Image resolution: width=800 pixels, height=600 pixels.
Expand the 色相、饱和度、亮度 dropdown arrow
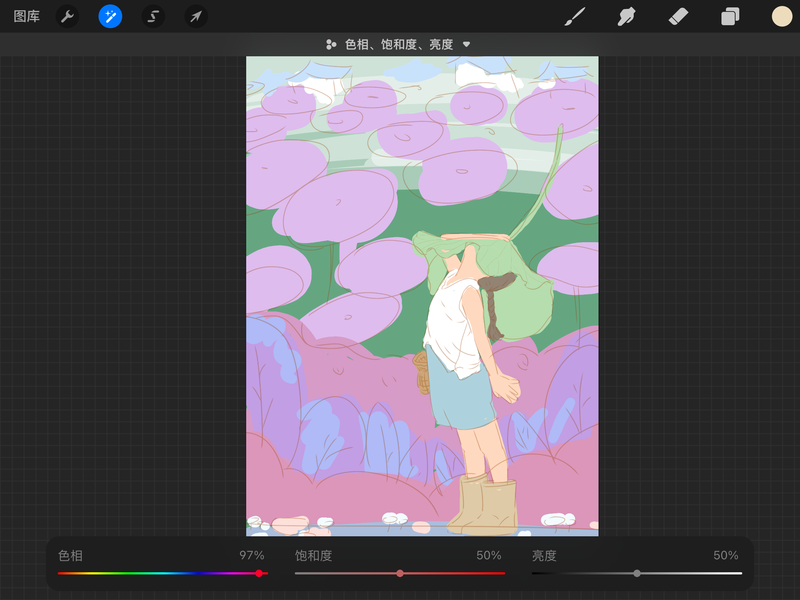(466, 44)
